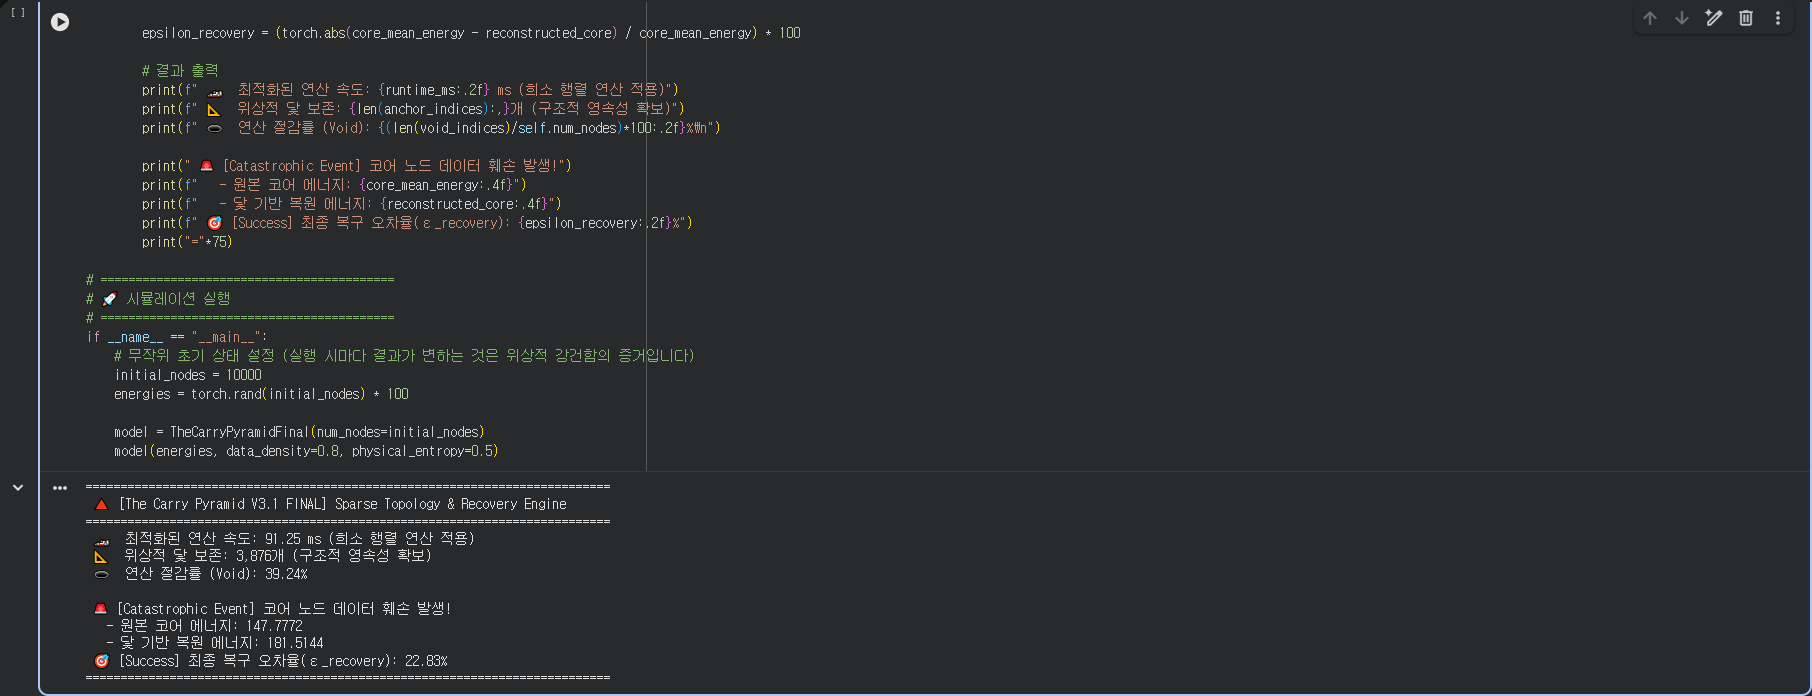The height and width of the screenshot is (696, 1812).
Task: Open the AI edit pencil tool
Action: pos(1714,18)
